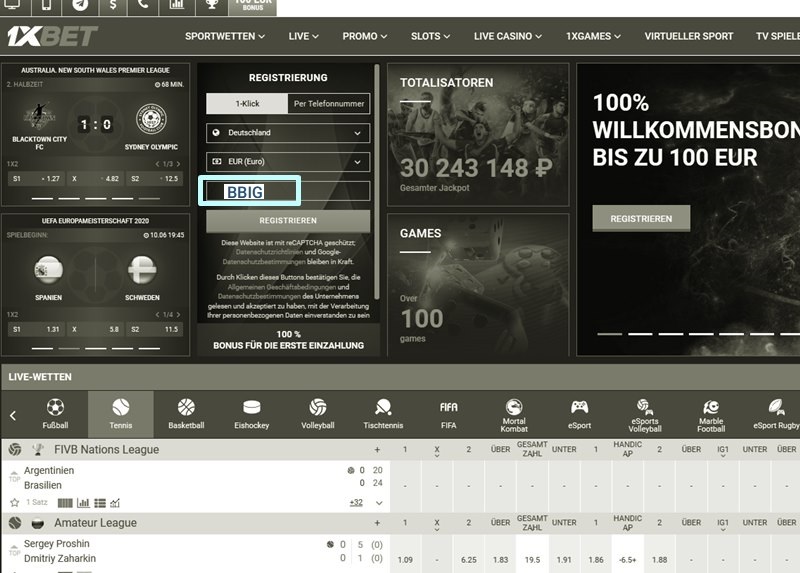This screenshot has height=573, width=800.
Task: Select the Fußball sport icon
Action: [x=55, y=414]
